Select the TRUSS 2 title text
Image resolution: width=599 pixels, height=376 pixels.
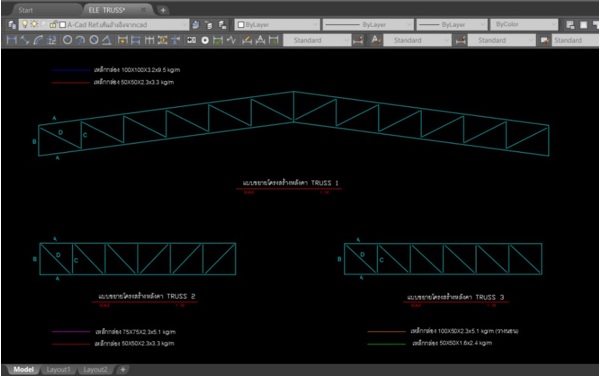point(147,296)
